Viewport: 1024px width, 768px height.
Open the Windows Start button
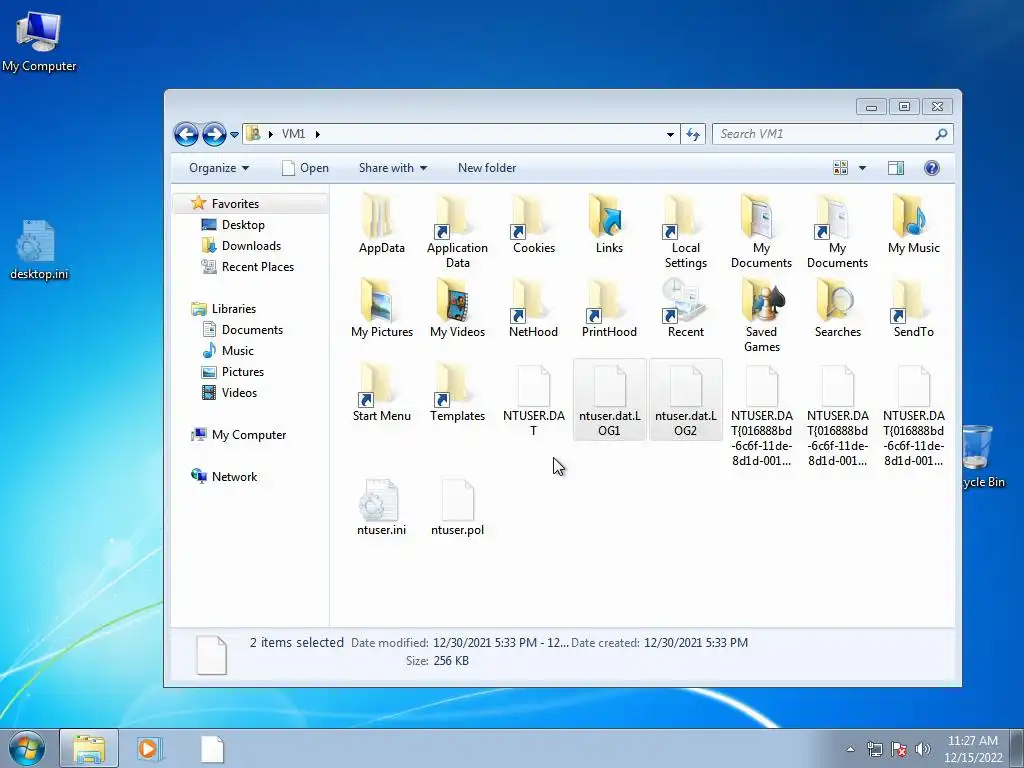(26, 748)
